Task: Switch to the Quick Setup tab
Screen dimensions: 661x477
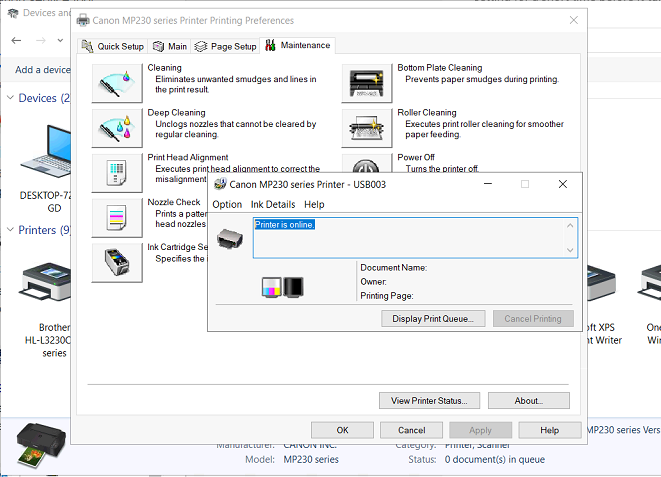Action: (113, 46)
